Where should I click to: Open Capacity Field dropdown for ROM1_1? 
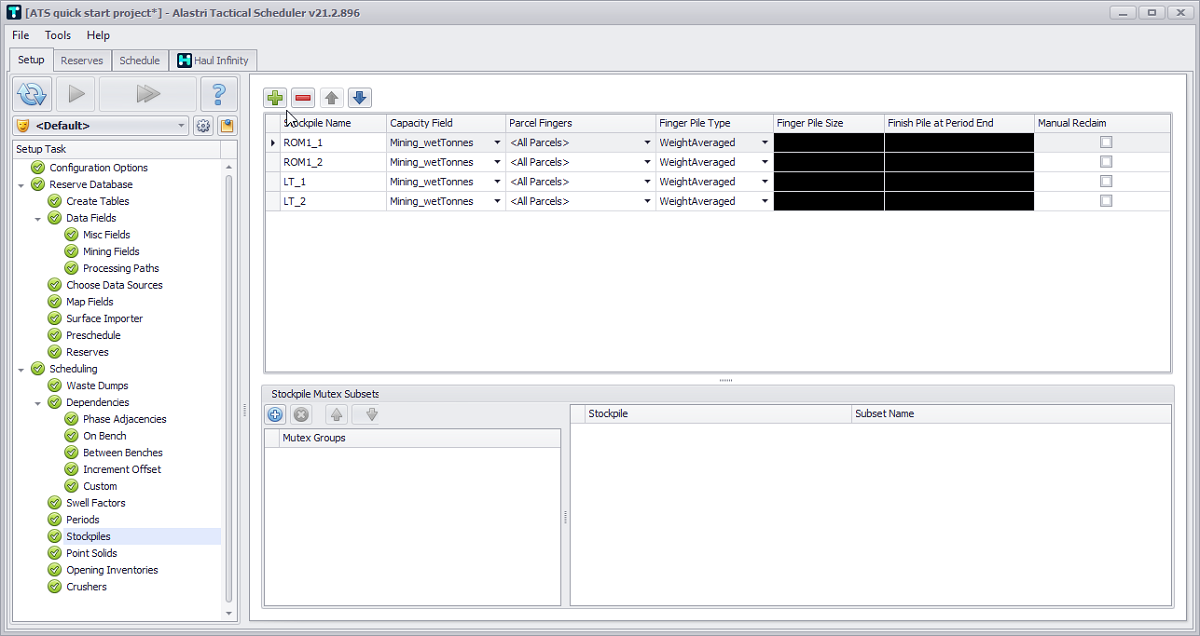point(497,143)
